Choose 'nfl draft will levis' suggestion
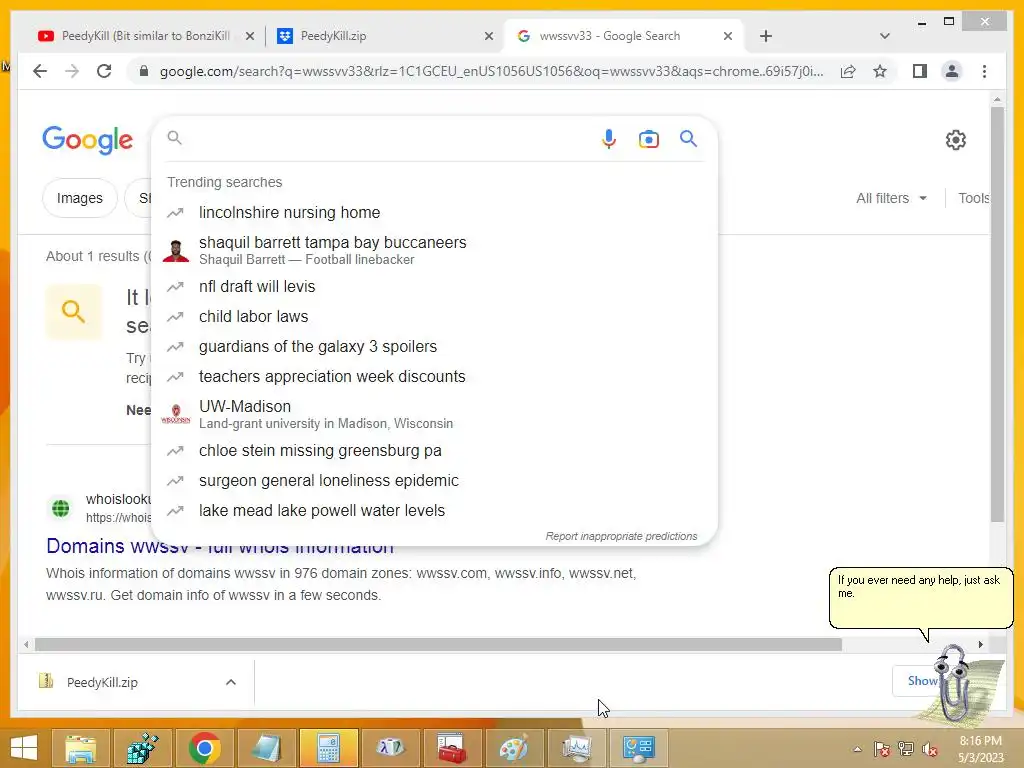The height and width of the screenshot is (768, 1024). tap(434, 286)
